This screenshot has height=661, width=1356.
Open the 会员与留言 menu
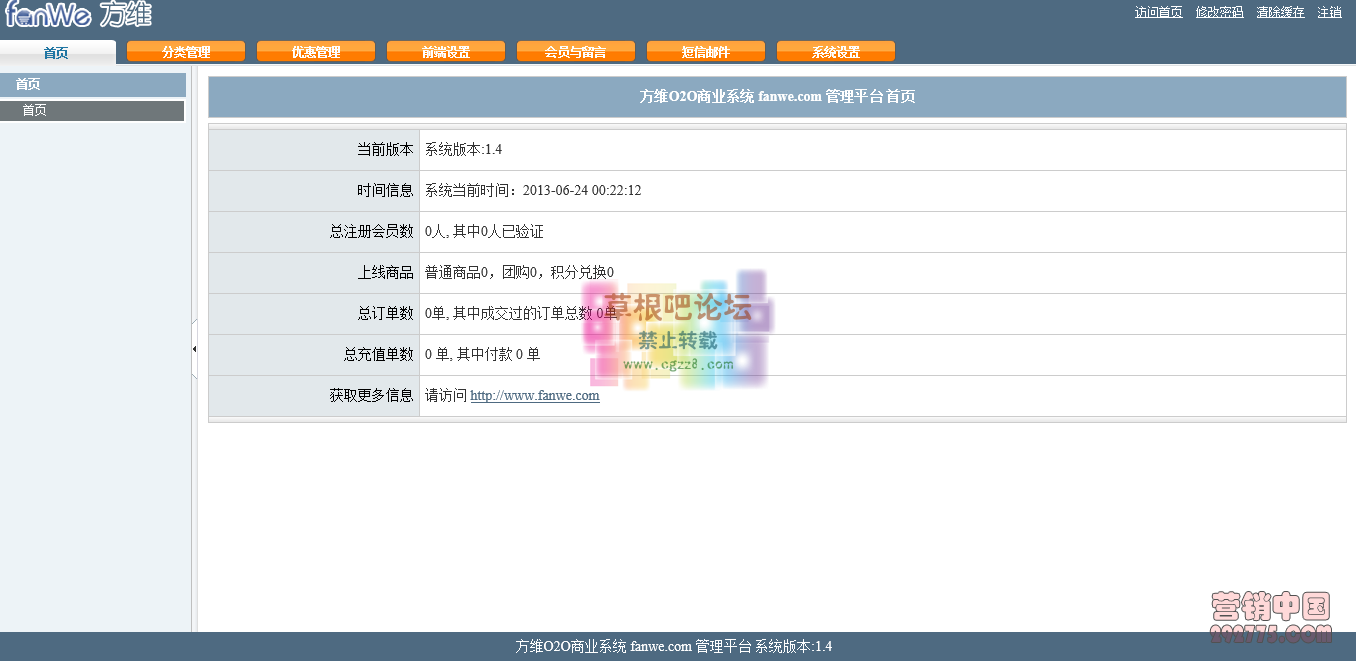[575, 50]
